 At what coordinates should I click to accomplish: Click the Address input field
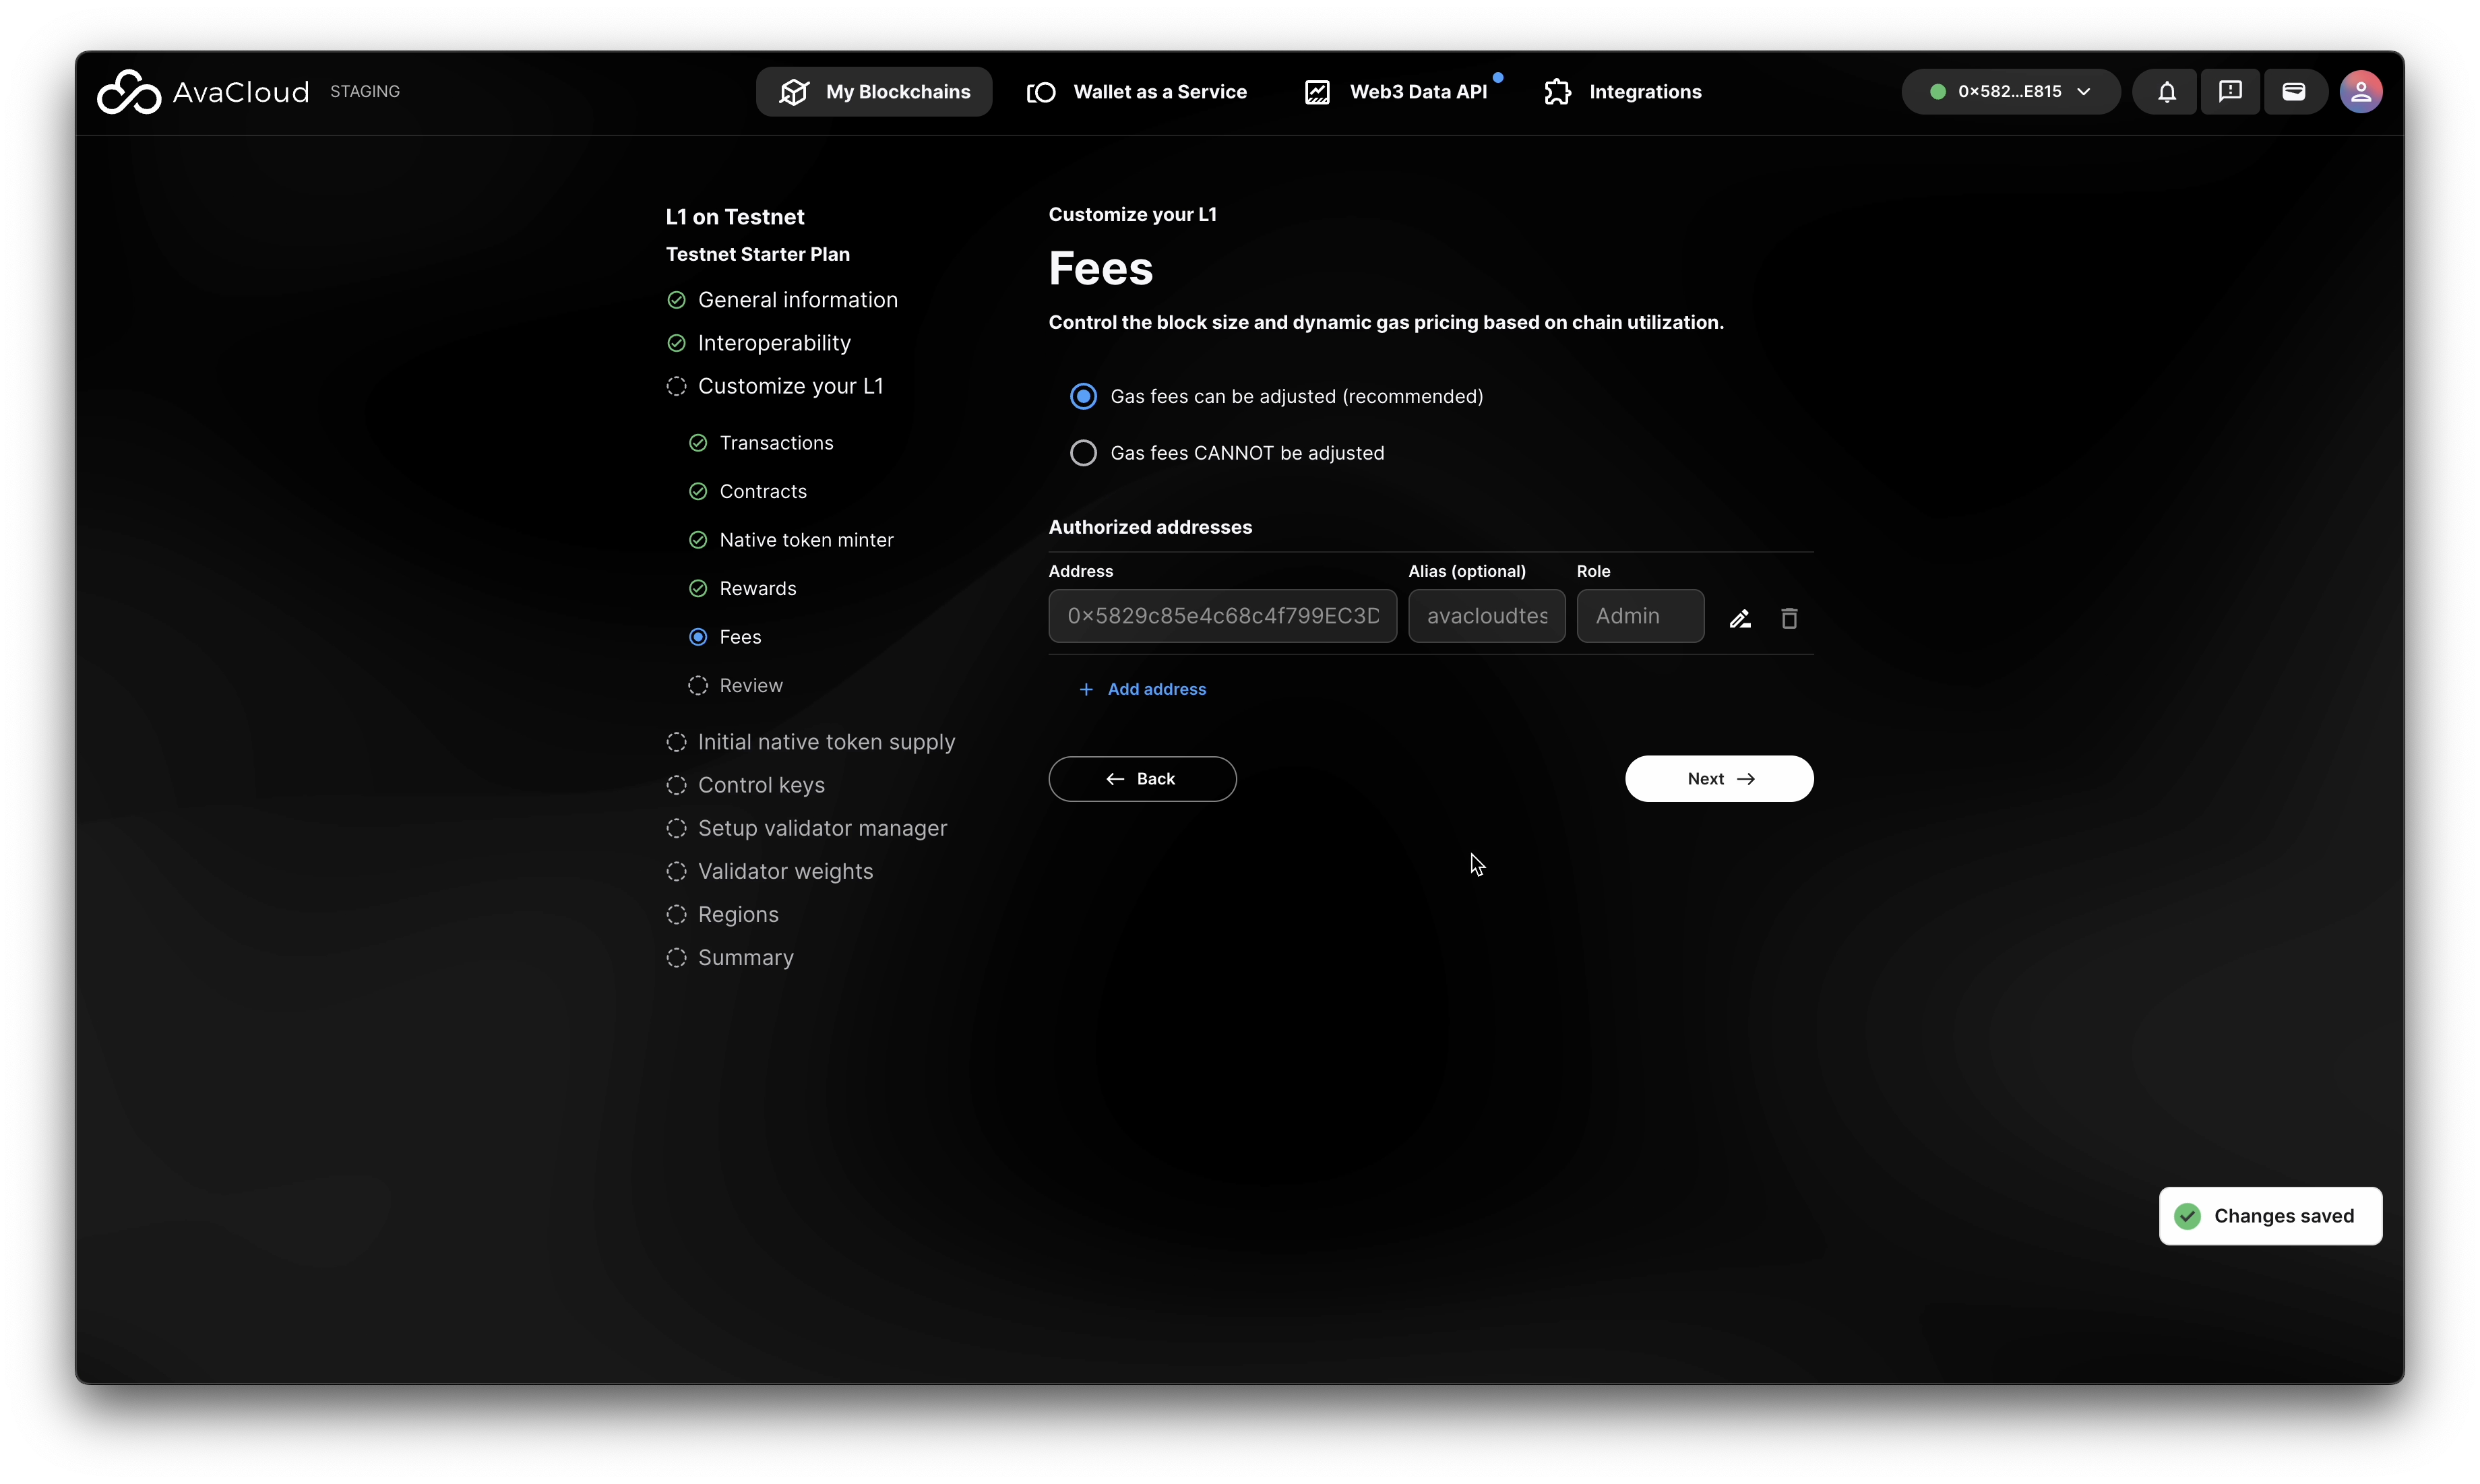click(x=1222, y=616)
